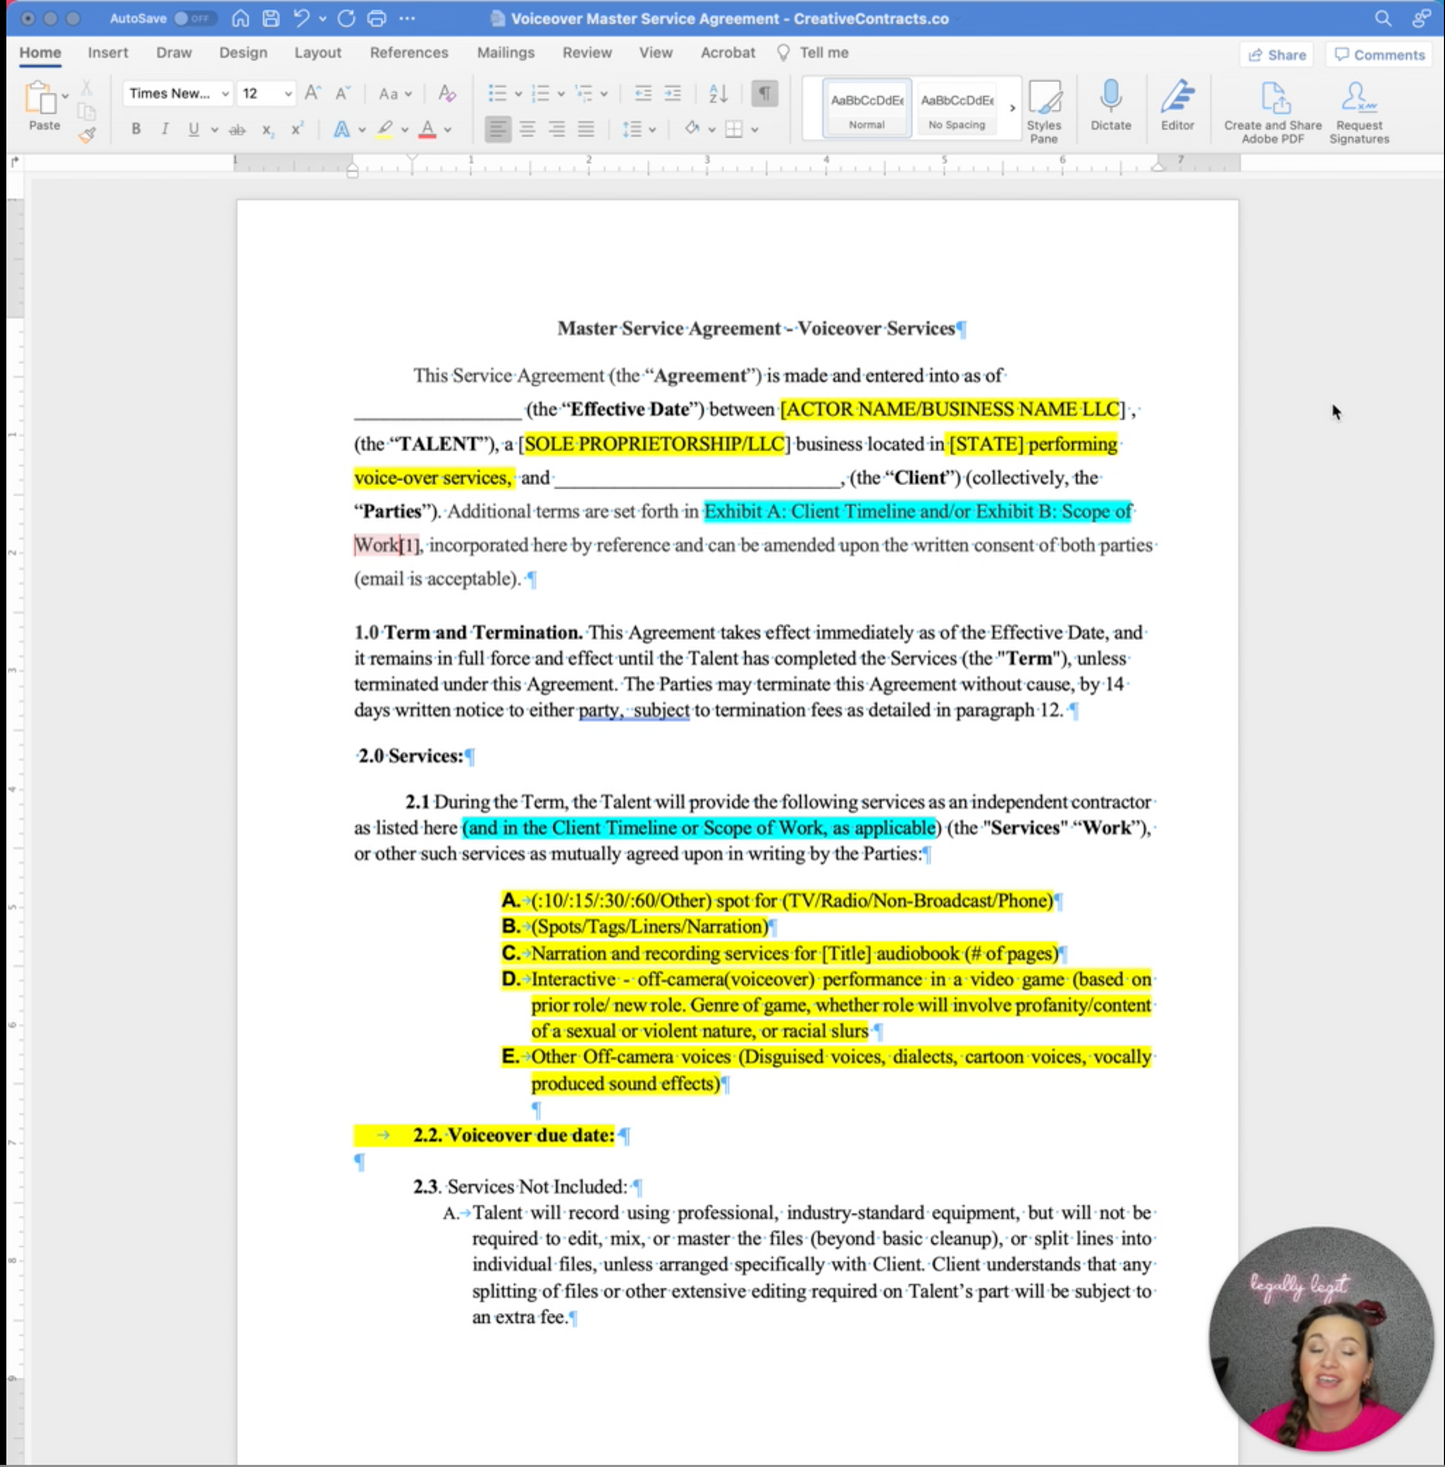Click the Share button
Viewport: 1445px width, 1467px height.
click(x=1277, y=54)
